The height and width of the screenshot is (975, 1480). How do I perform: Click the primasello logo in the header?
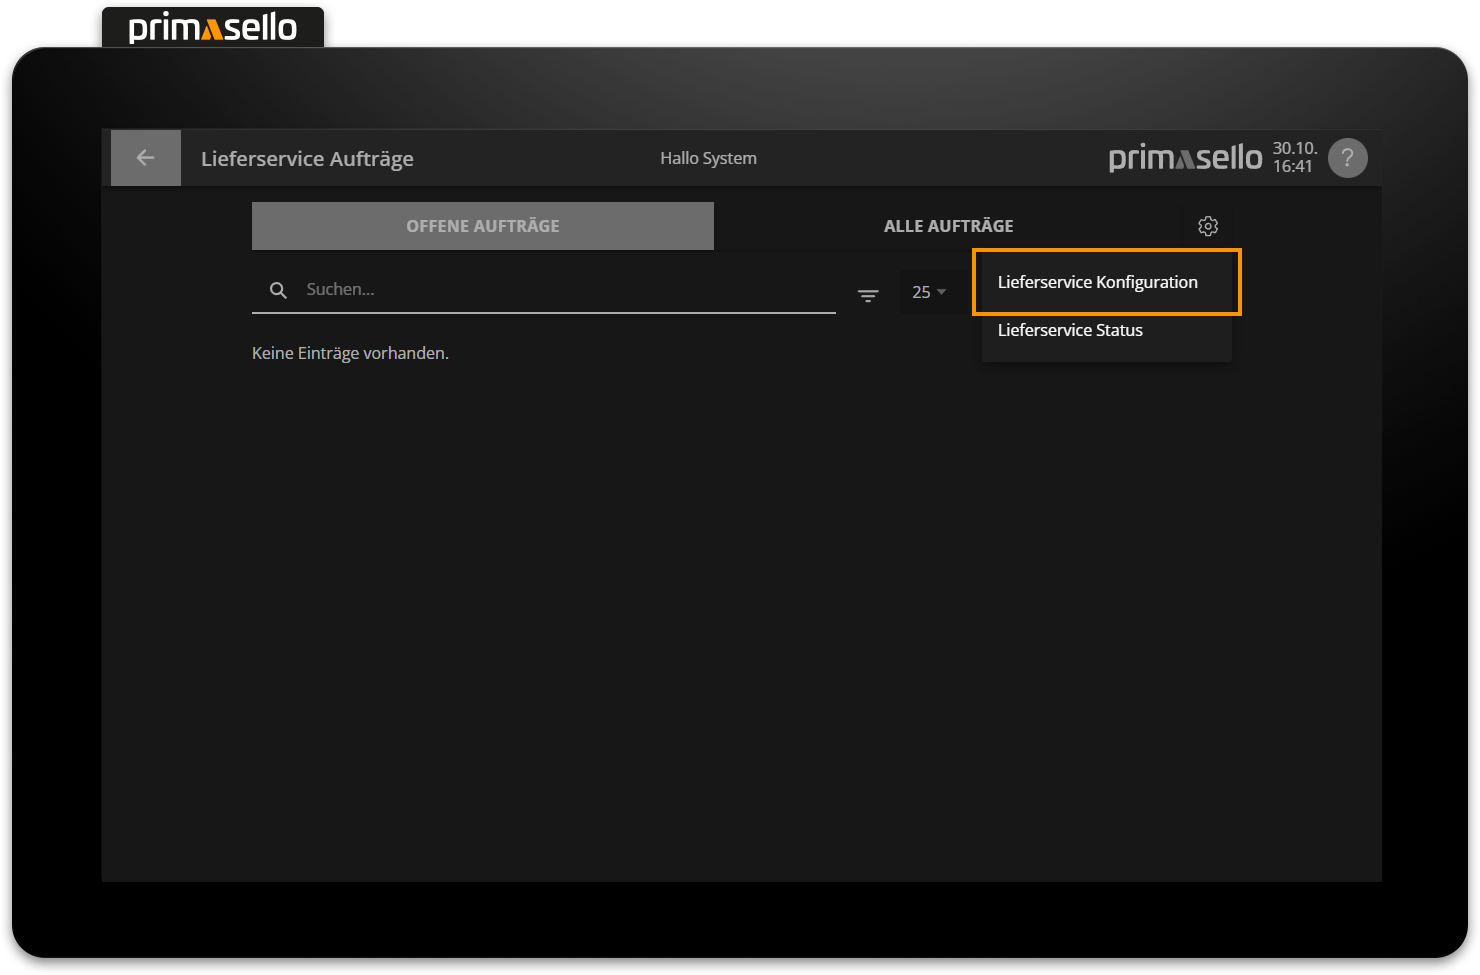pyautogui.click(x=1184, y=157)
